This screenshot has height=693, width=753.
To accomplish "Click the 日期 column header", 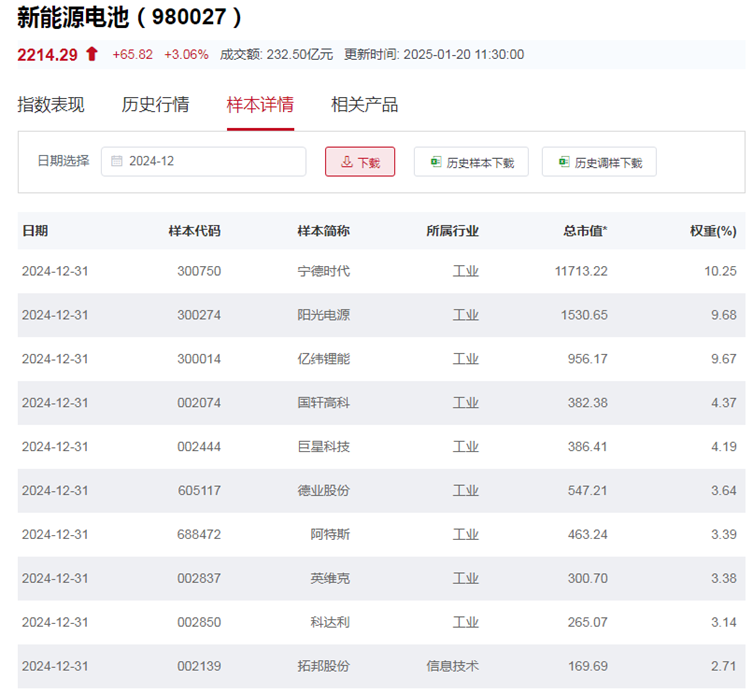I will tap(35, 231).
